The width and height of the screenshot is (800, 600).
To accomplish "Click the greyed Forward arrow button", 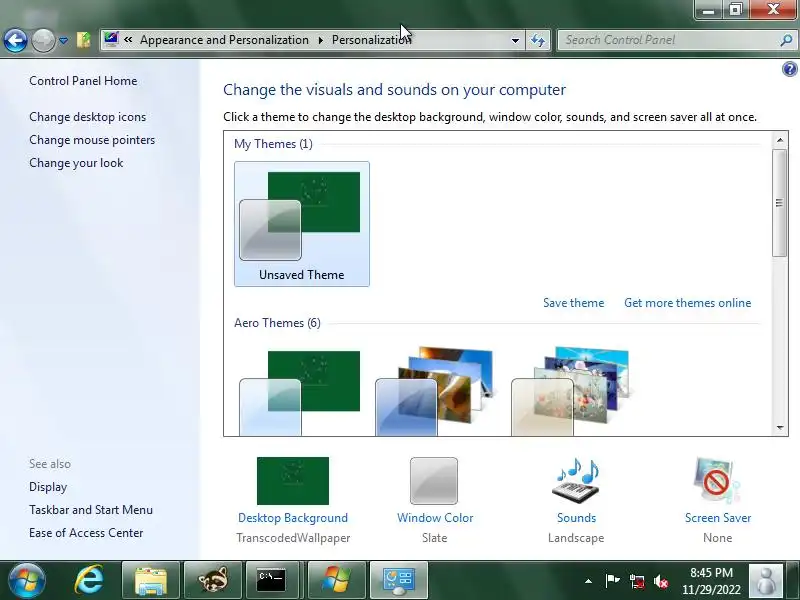I will click(43, 40).
